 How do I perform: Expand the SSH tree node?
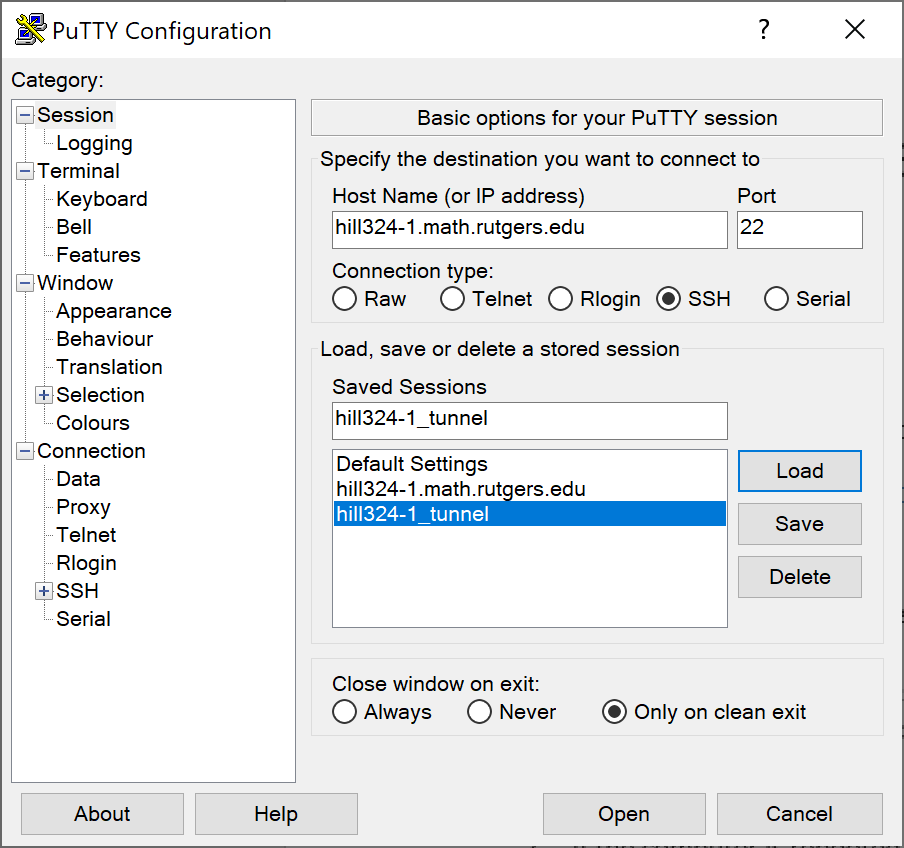[44, 591]
